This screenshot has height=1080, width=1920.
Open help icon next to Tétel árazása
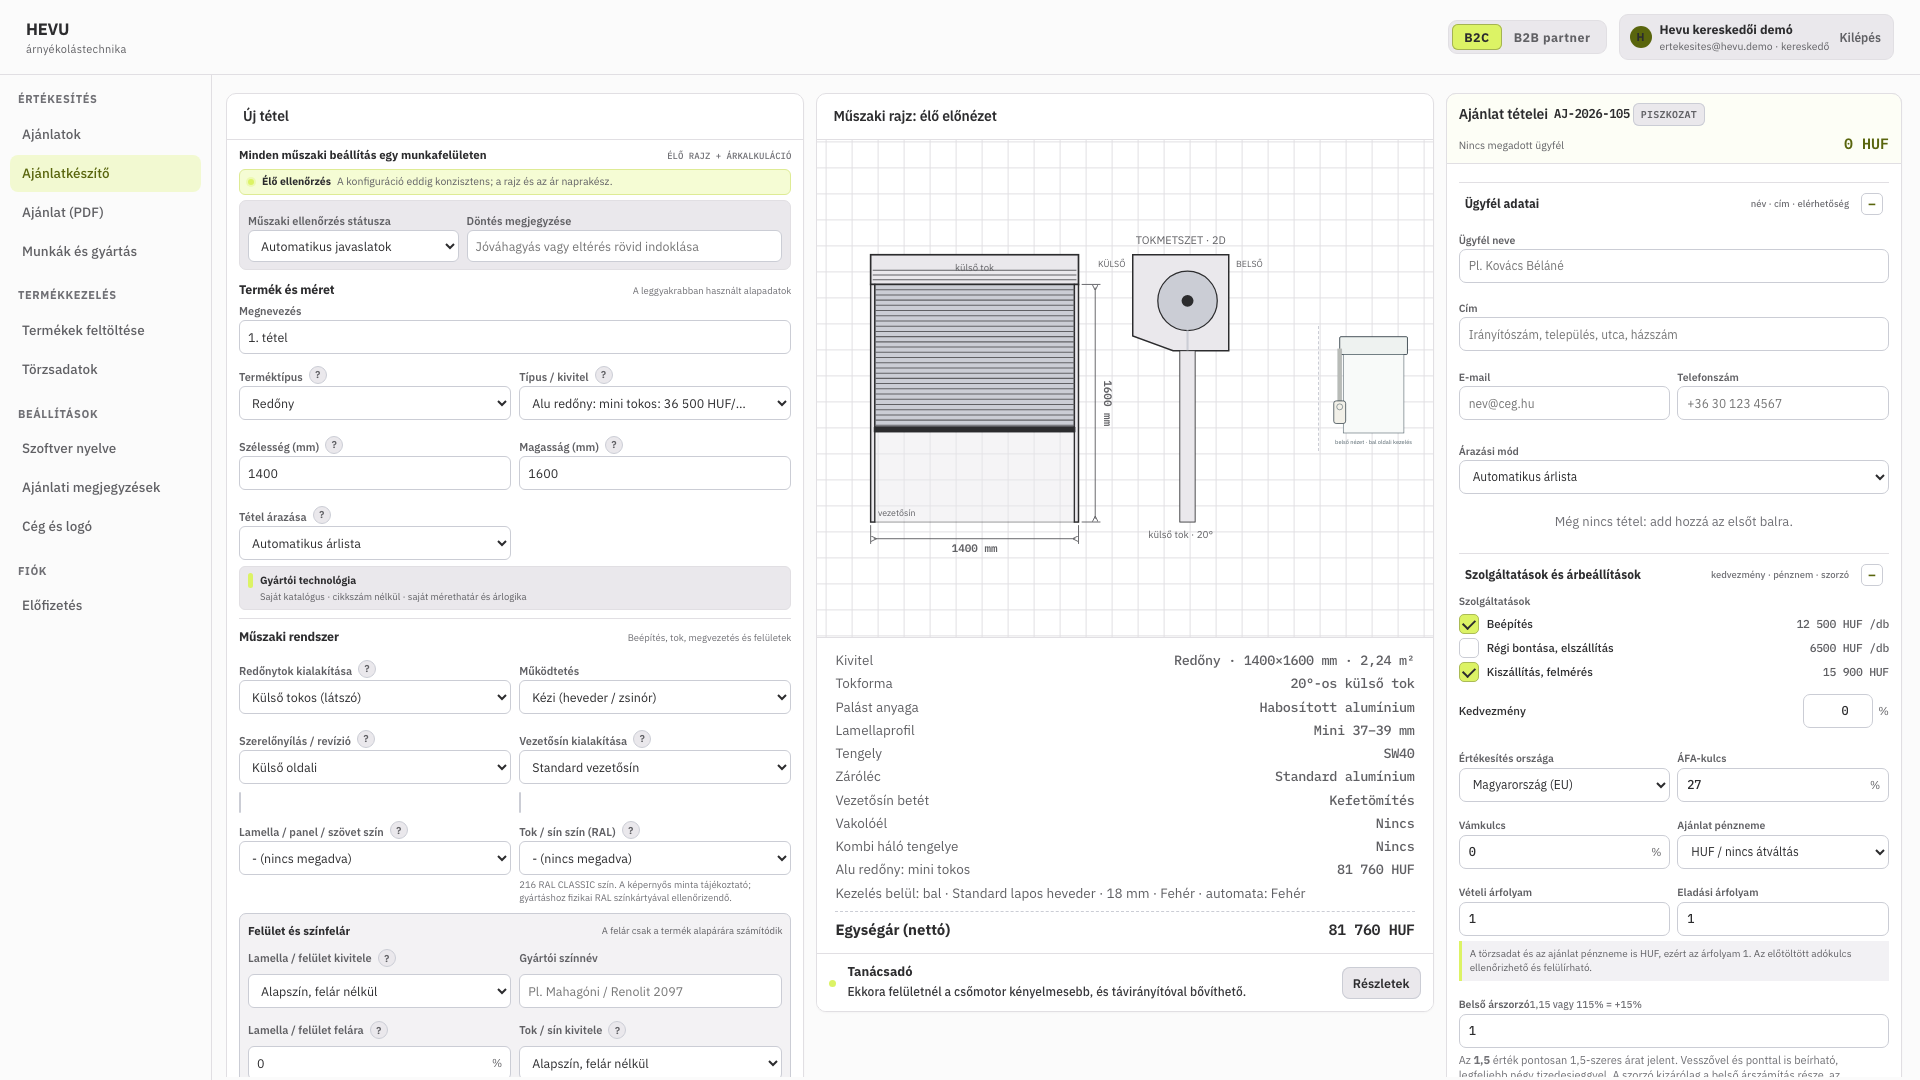pos(322,515)
